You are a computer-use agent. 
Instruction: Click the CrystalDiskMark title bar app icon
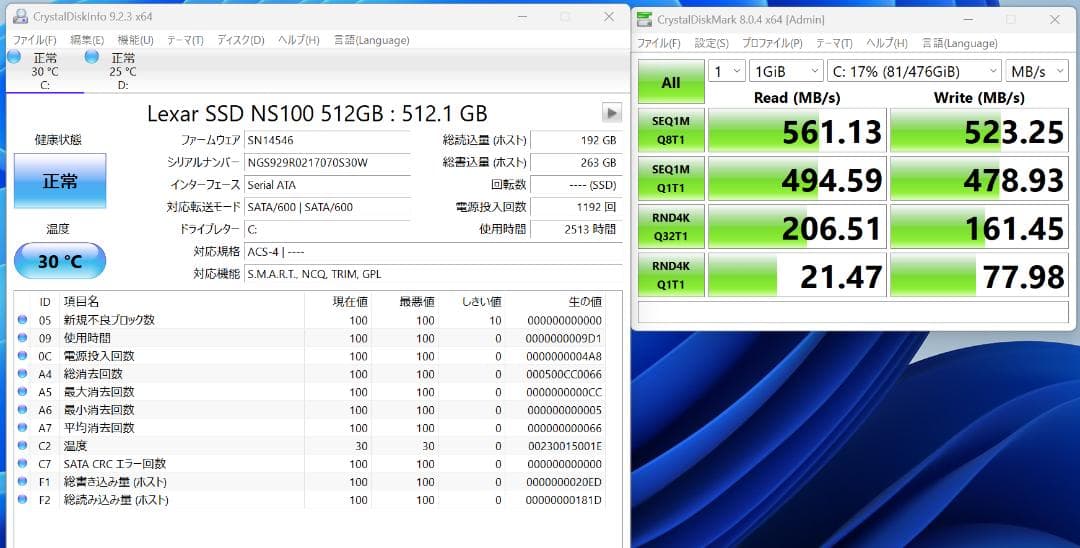coord(644,19)
